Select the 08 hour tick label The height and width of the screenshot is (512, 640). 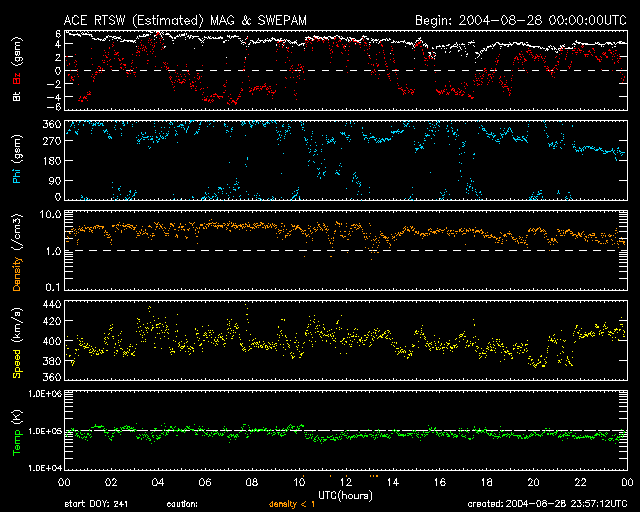(251, 481)
